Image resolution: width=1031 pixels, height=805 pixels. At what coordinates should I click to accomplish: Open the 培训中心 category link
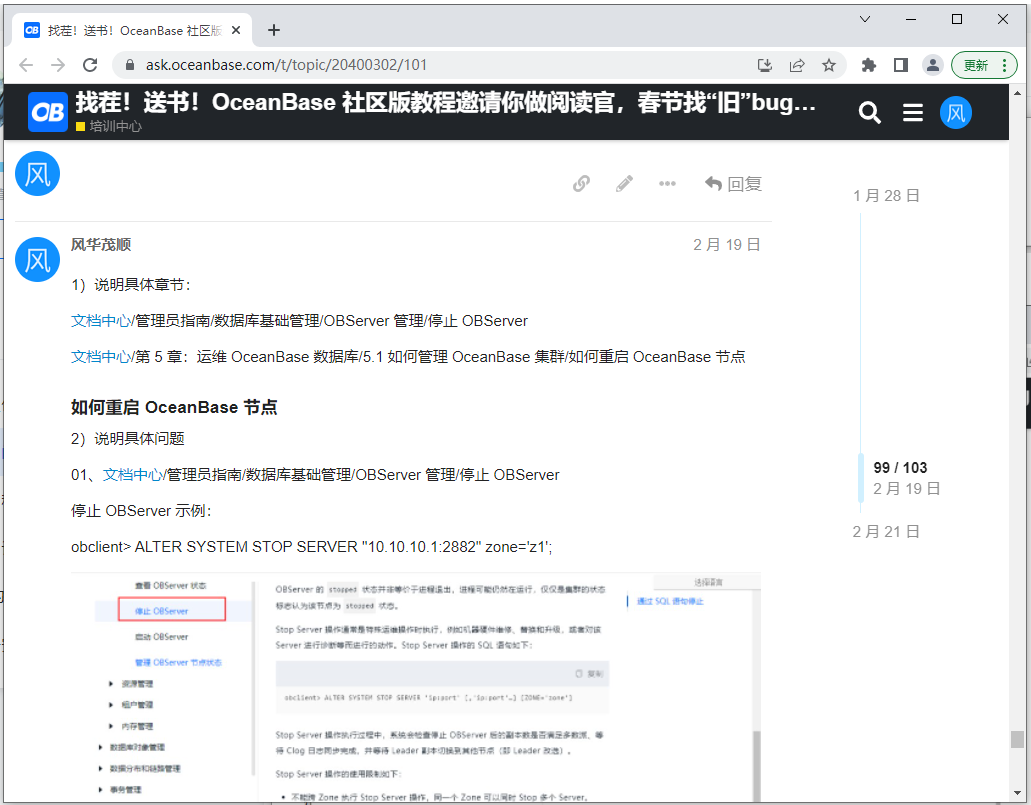[x=109, y=126]
